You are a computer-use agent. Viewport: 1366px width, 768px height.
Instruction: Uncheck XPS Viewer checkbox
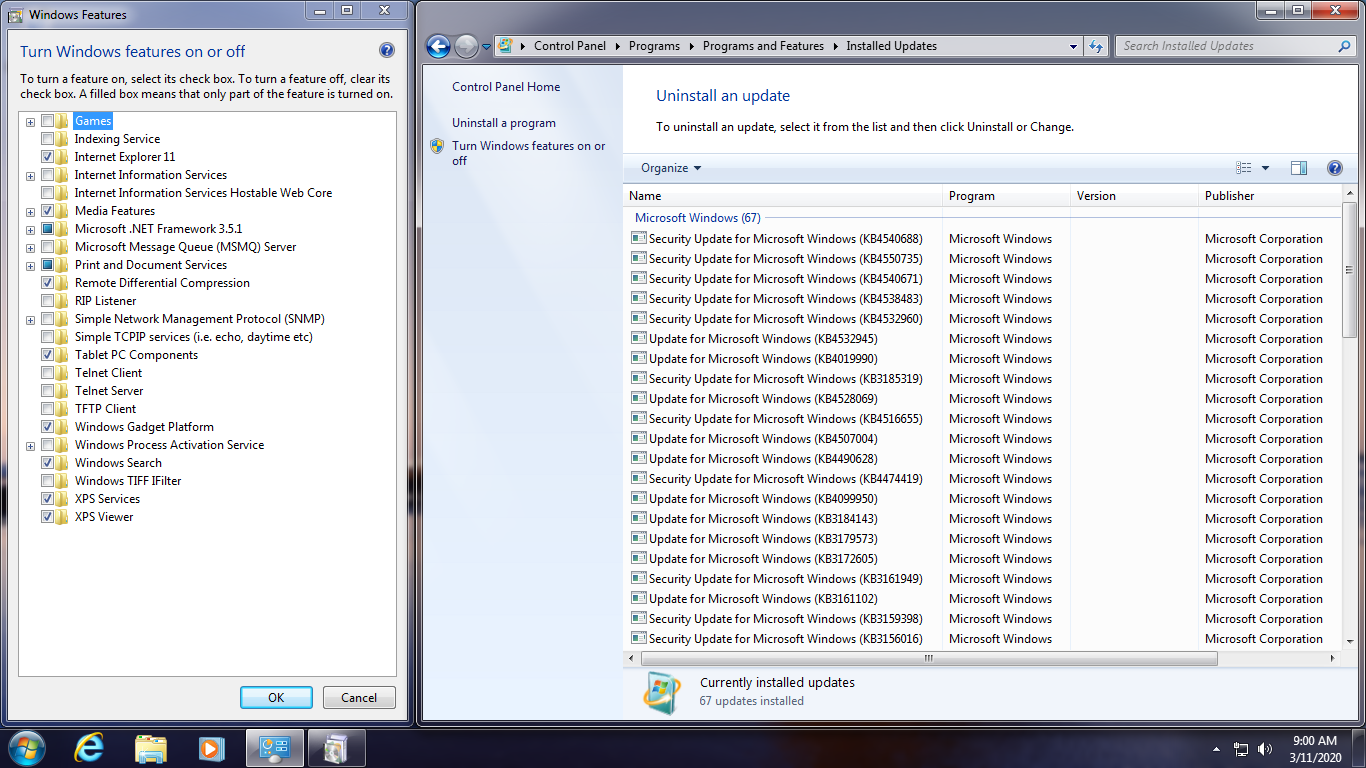click(x=48, y=517)
